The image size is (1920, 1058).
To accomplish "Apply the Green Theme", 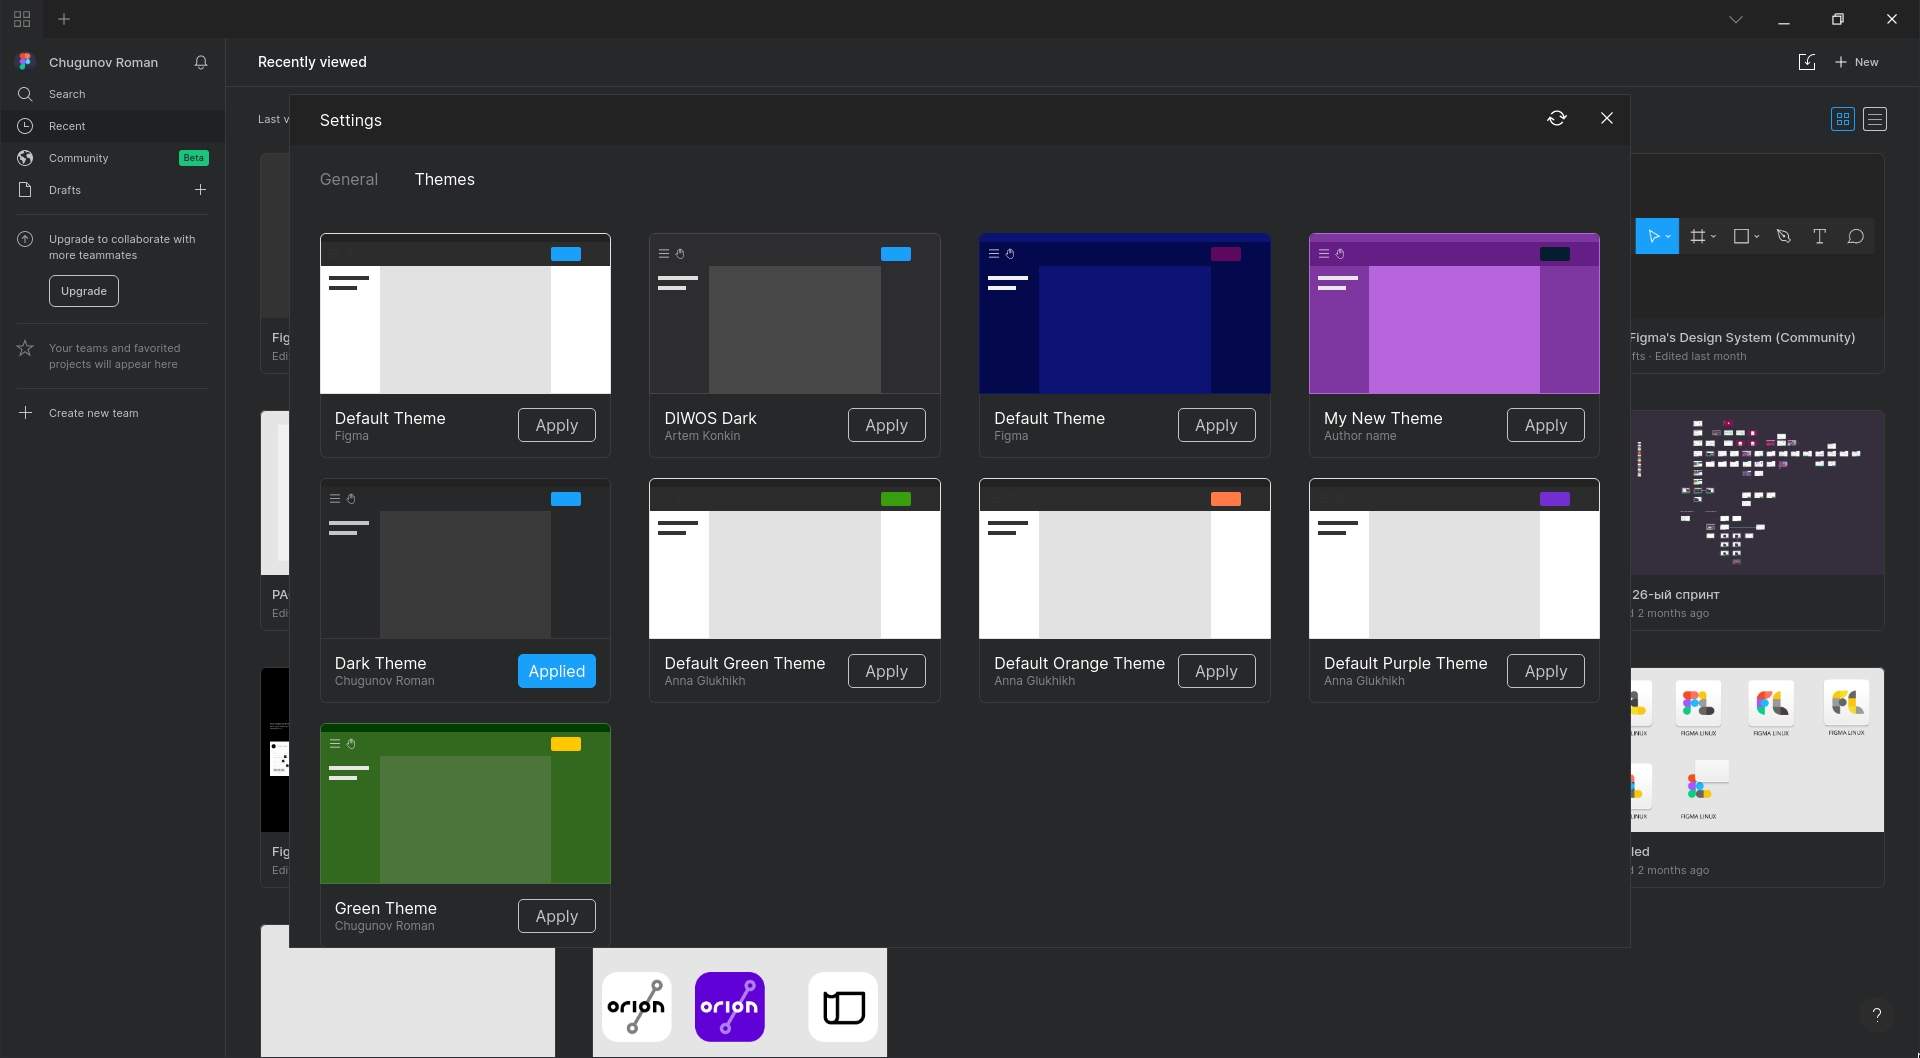I will pos(556,915).
